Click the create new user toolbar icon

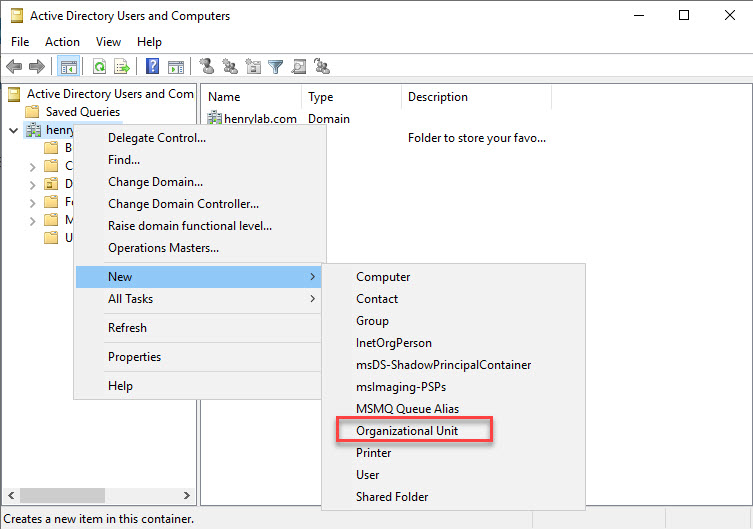coord(207,67)
